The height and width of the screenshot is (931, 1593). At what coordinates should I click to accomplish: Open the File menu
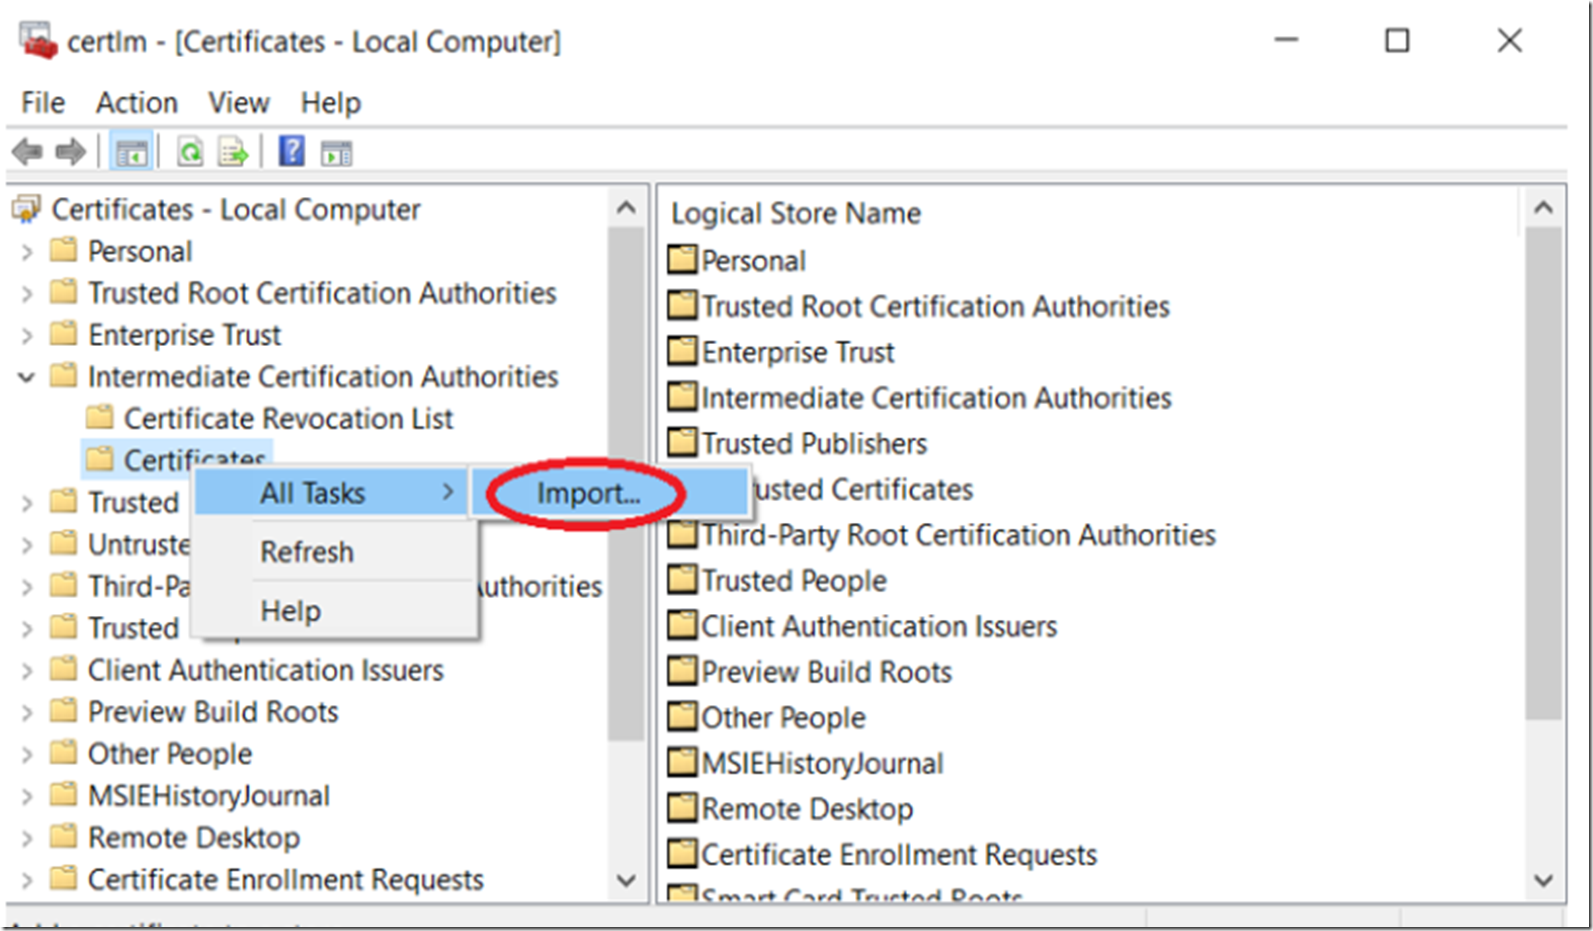pos(43,102)
